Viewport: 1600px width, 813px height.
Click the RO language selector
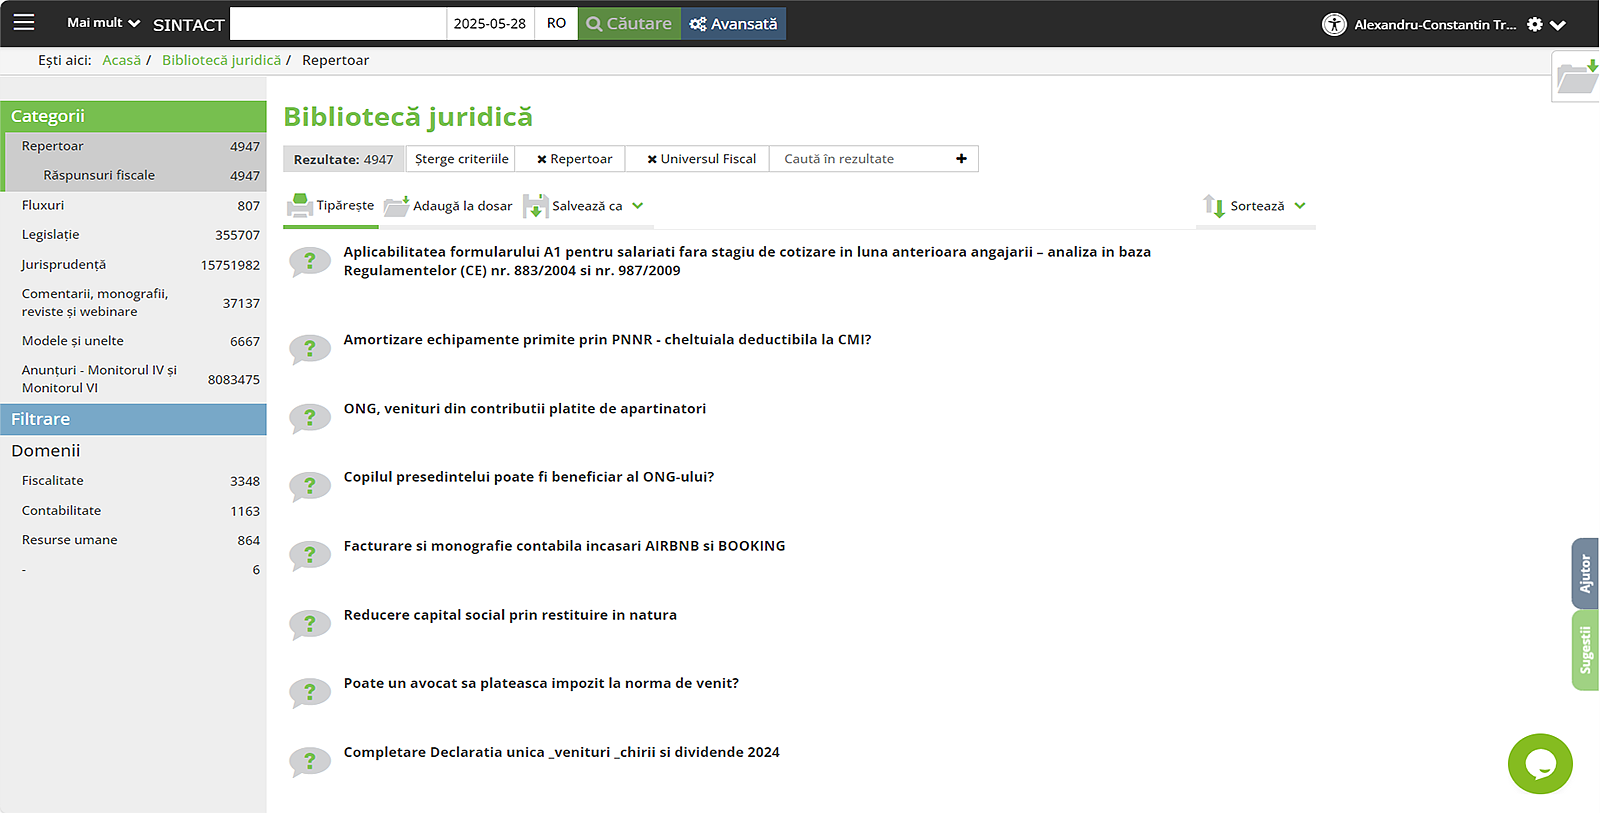pos(556,23)
